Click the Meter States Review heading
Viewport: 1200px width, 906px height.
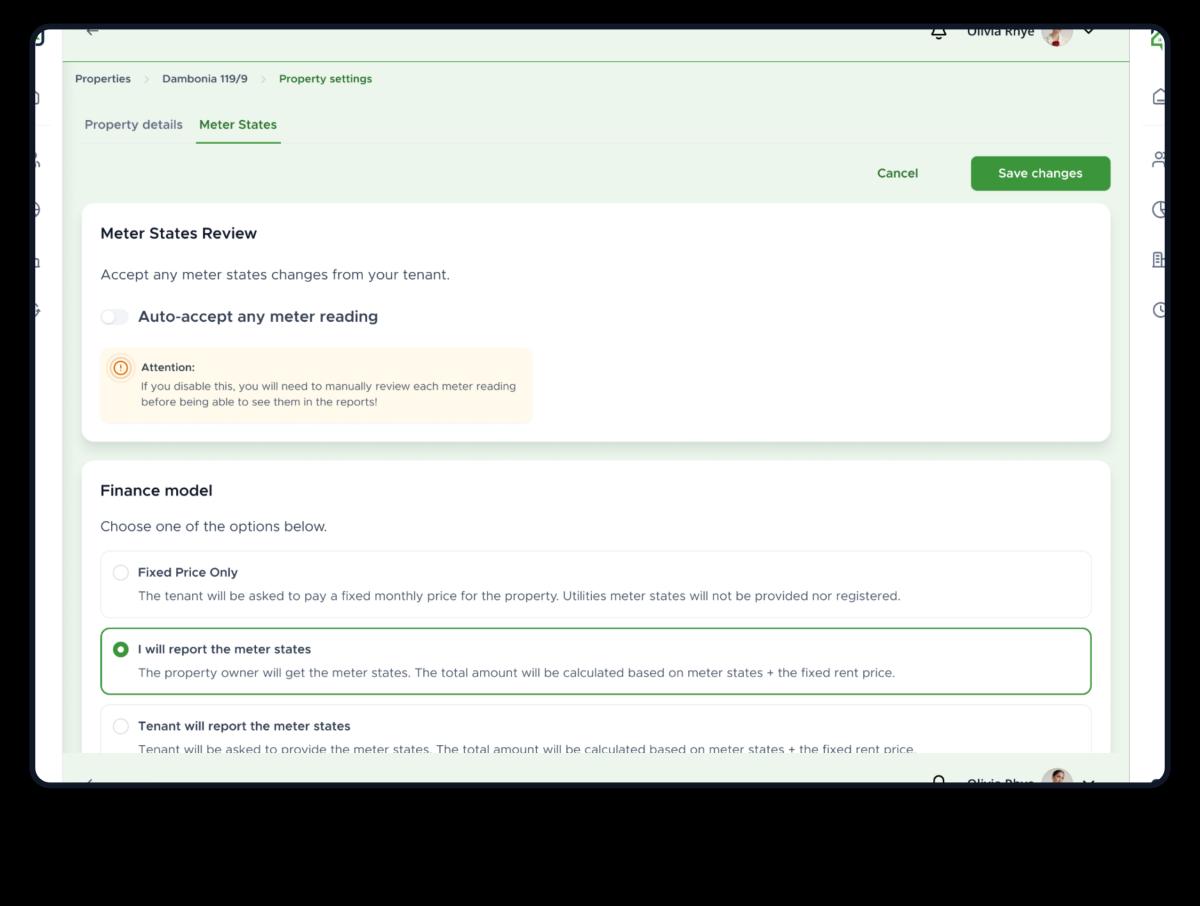tap(179, 233)
